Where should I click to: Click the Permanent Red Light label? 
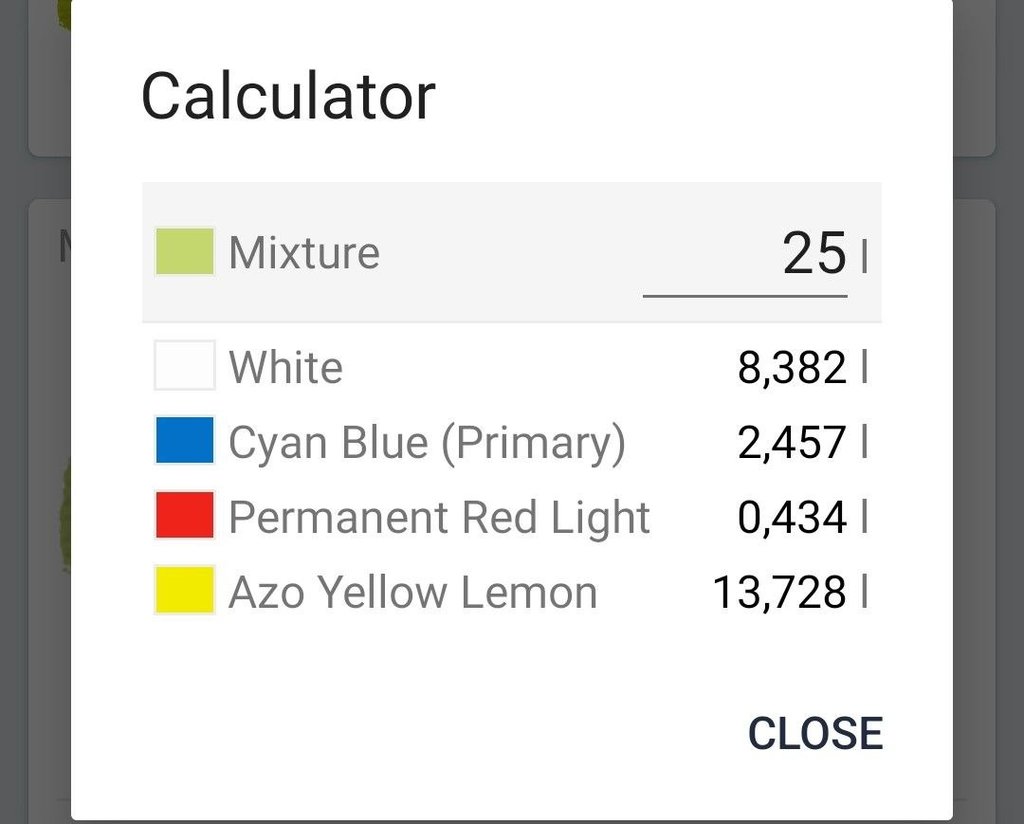pos(439,517)
